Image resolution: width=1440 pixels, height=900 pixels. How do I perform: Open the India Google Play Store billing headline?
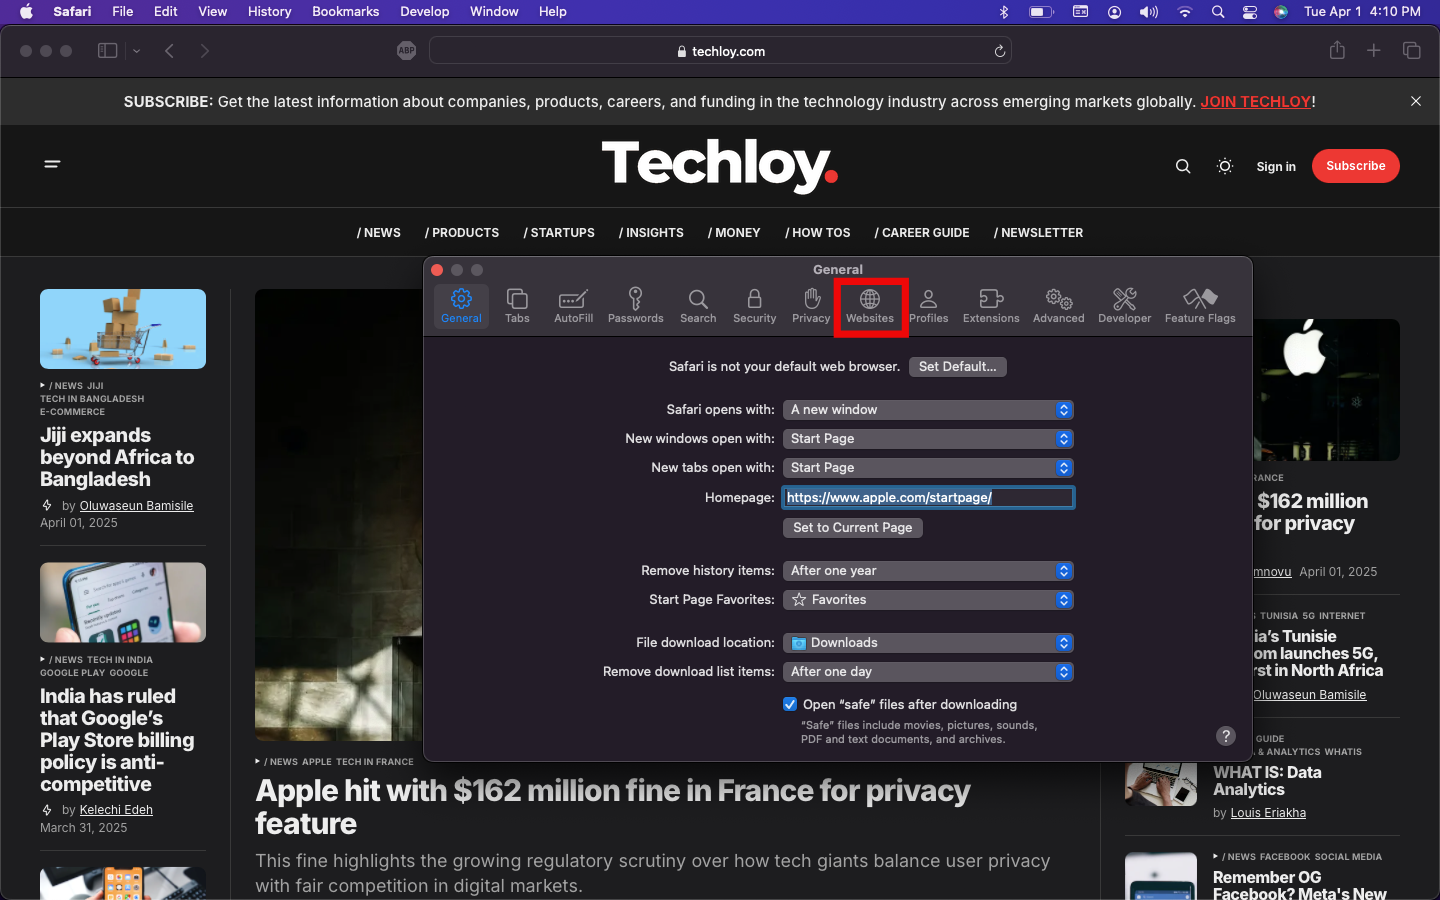click(117, 740)
